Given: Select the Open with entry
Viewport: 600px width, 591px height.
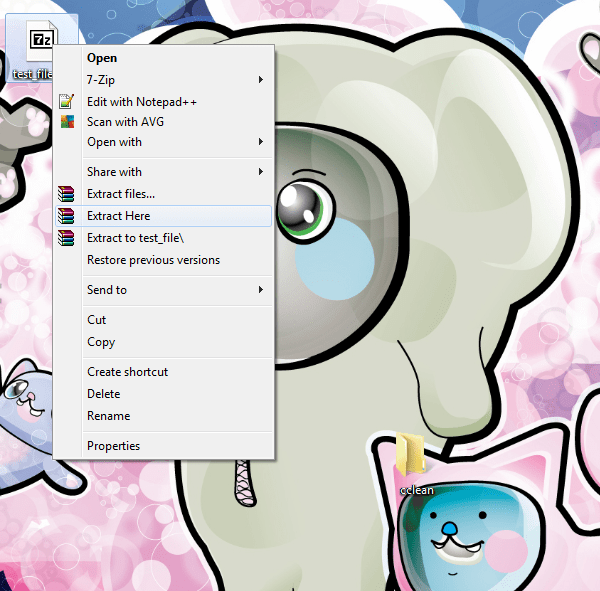Looking at the screenshot, I should coord(164,142).
